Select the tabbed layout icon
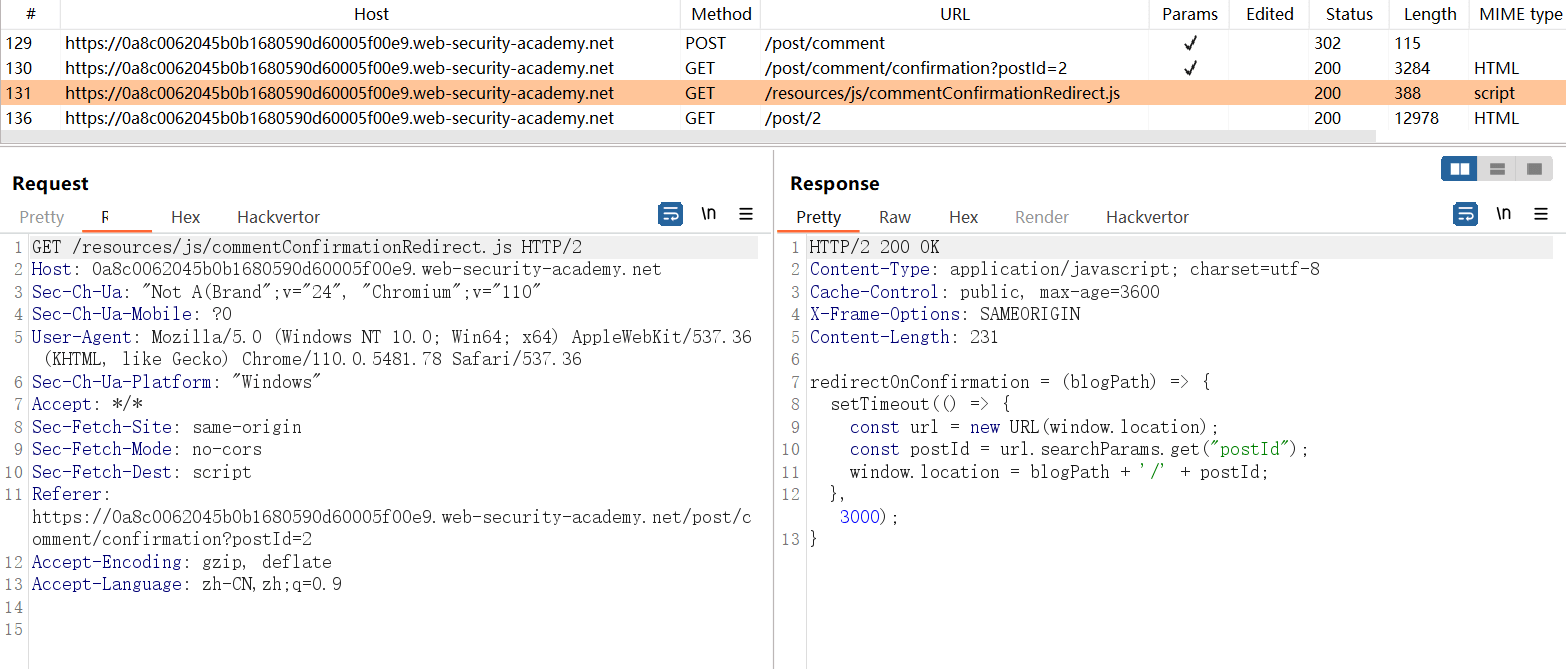The width and height of the screenshot is (1566, 669). 1534,169
